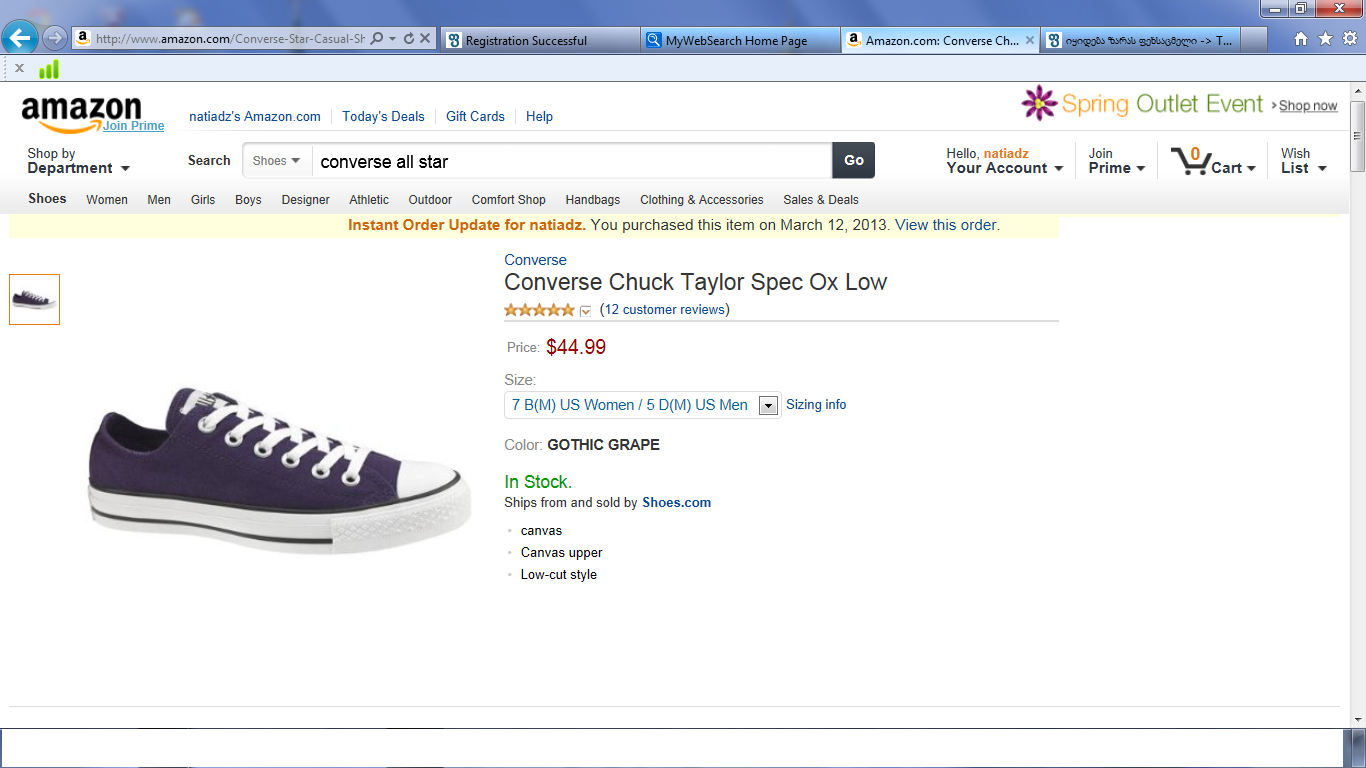Click the browser forward arrow button
The height and width of the screenshot is (768, 1366).
coord(55,39)
